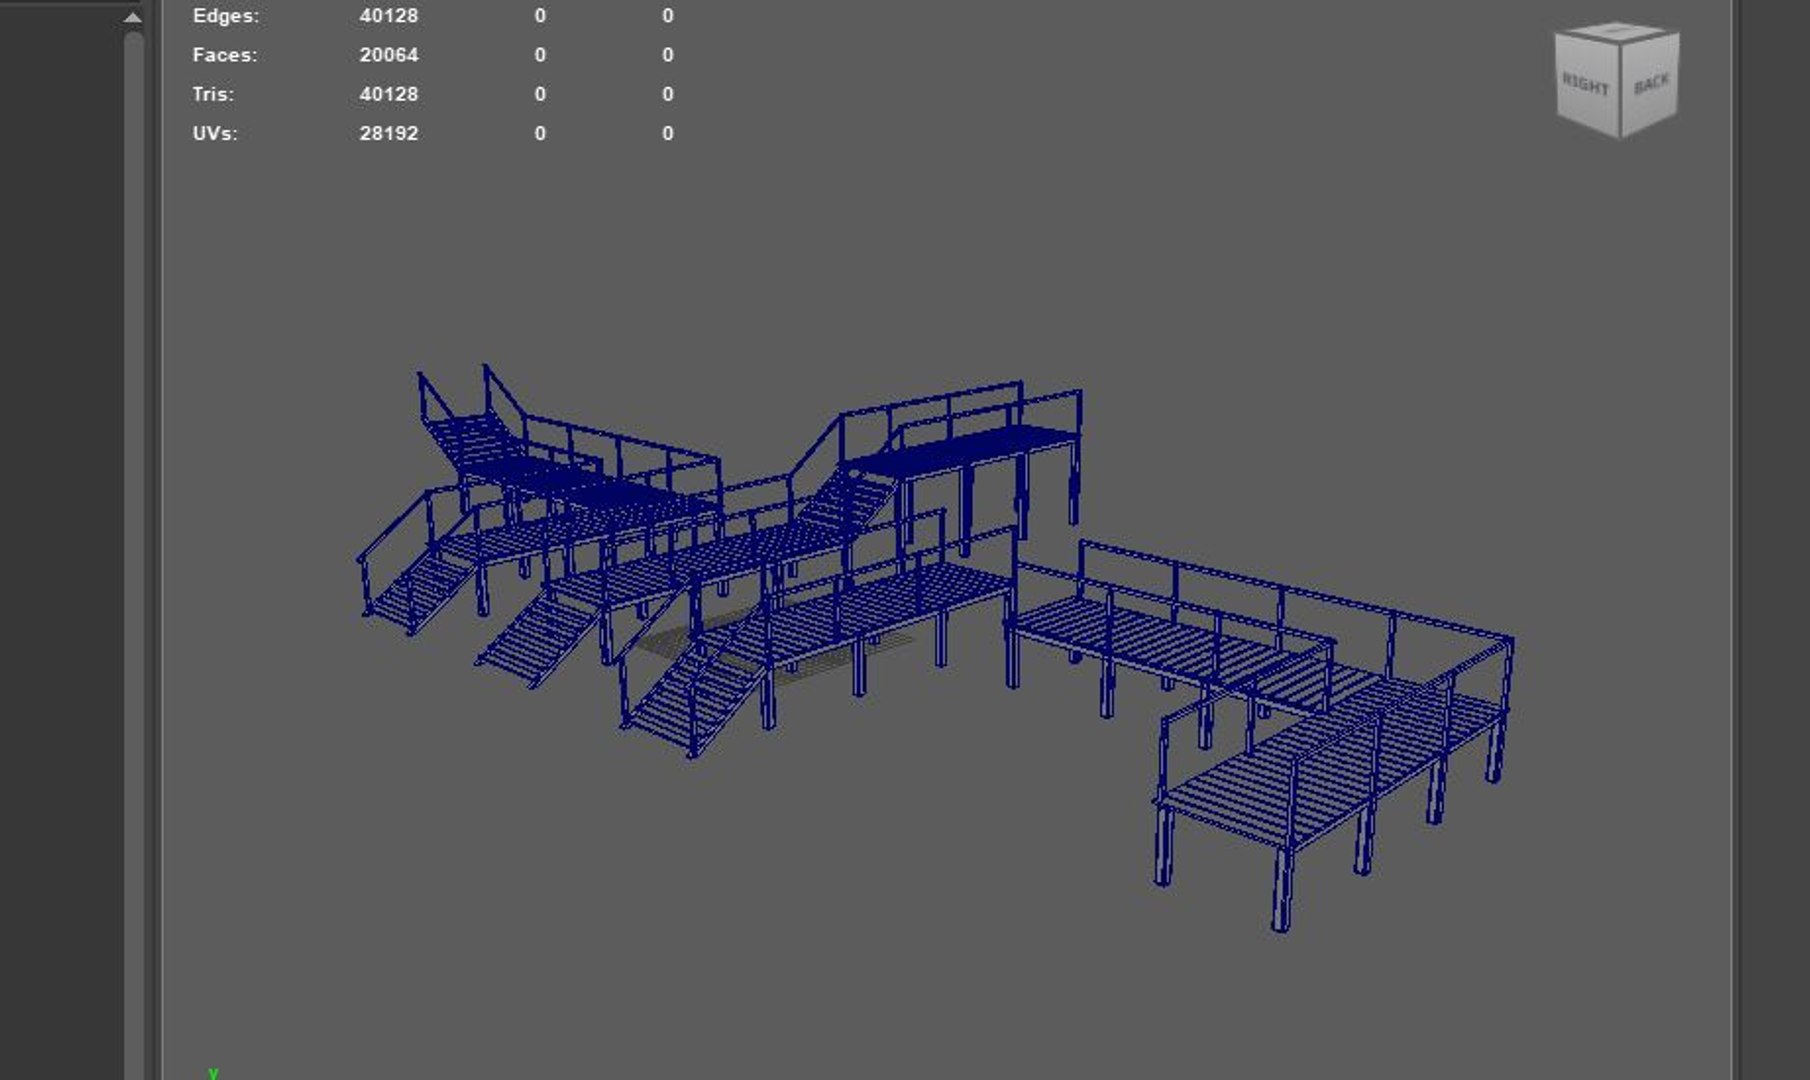
Task: Click the left panel vertical scrollbar track
Action: (x=134, y=555)
